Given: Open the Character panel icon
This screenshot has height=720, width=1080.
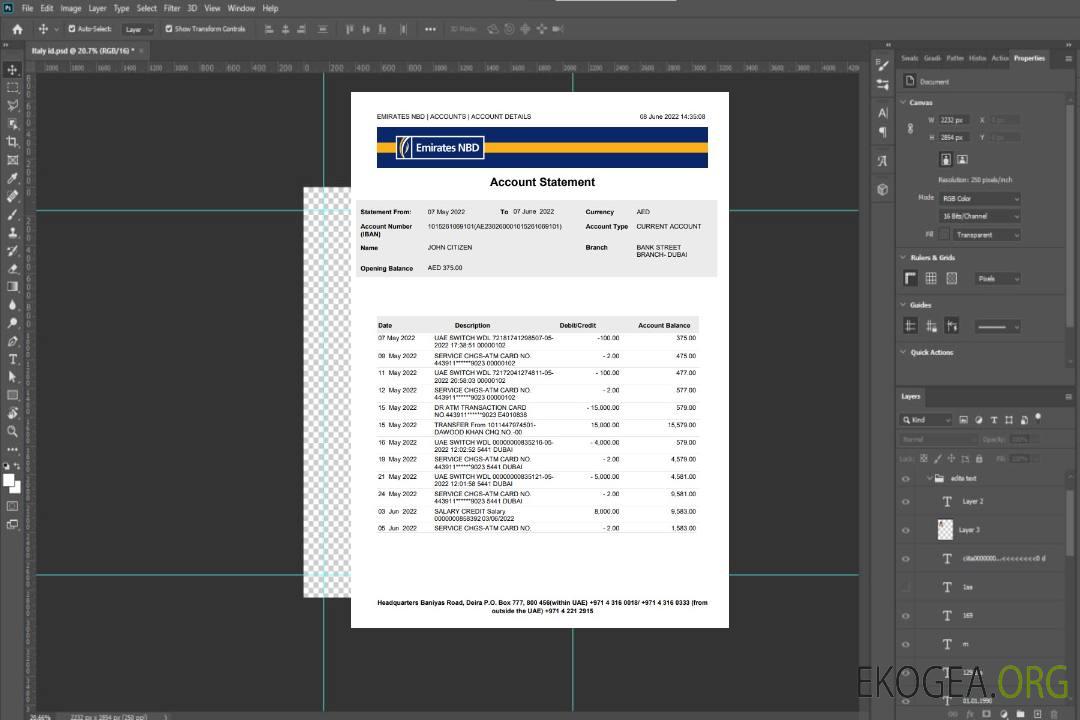Looking at the screenshot, I should 883,113.
